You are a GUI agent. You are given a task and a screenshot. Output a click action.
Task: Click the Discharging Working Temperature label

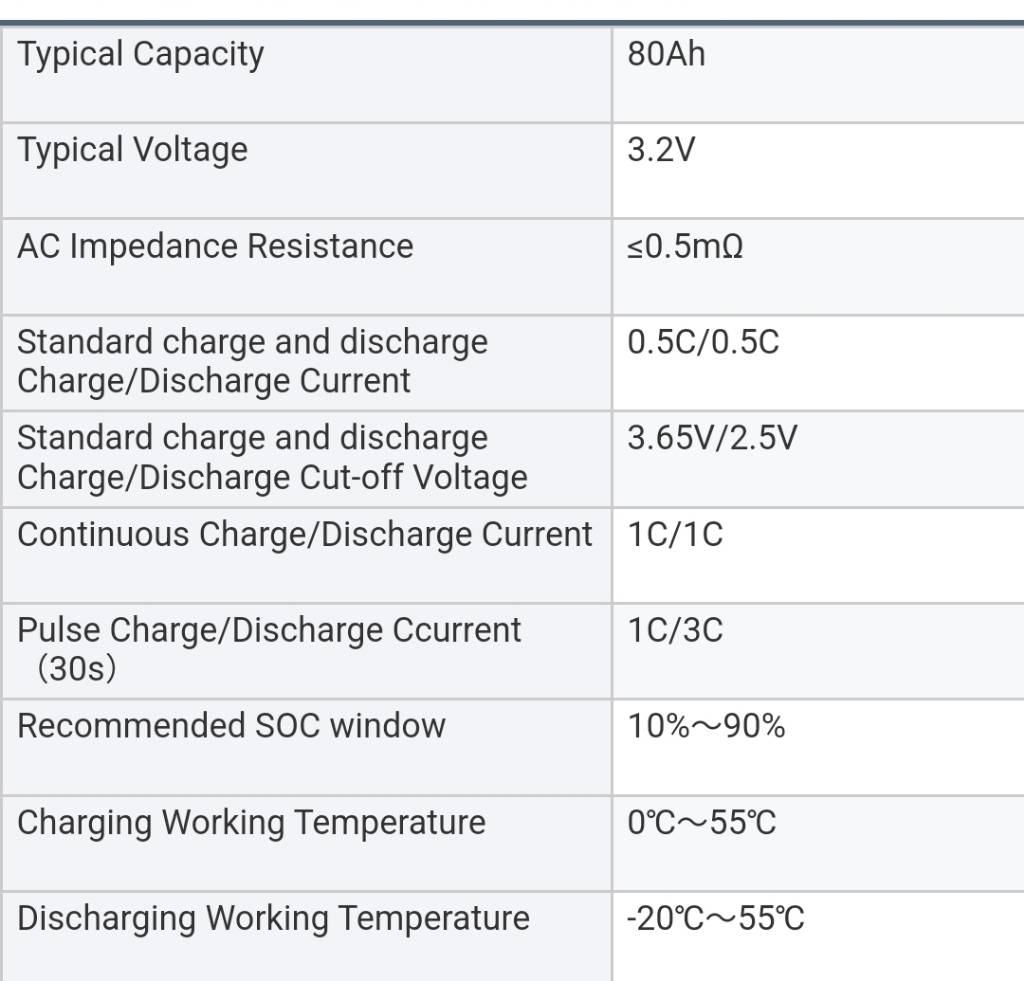pyautogui.click(x=273, y=917)
